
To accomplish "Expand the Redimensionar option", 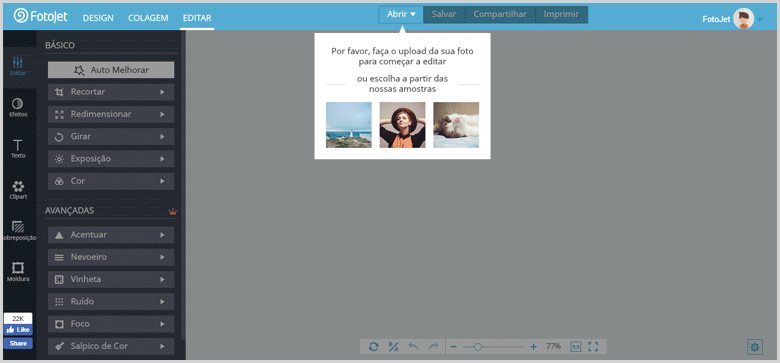I will click(x=111, y=114).
